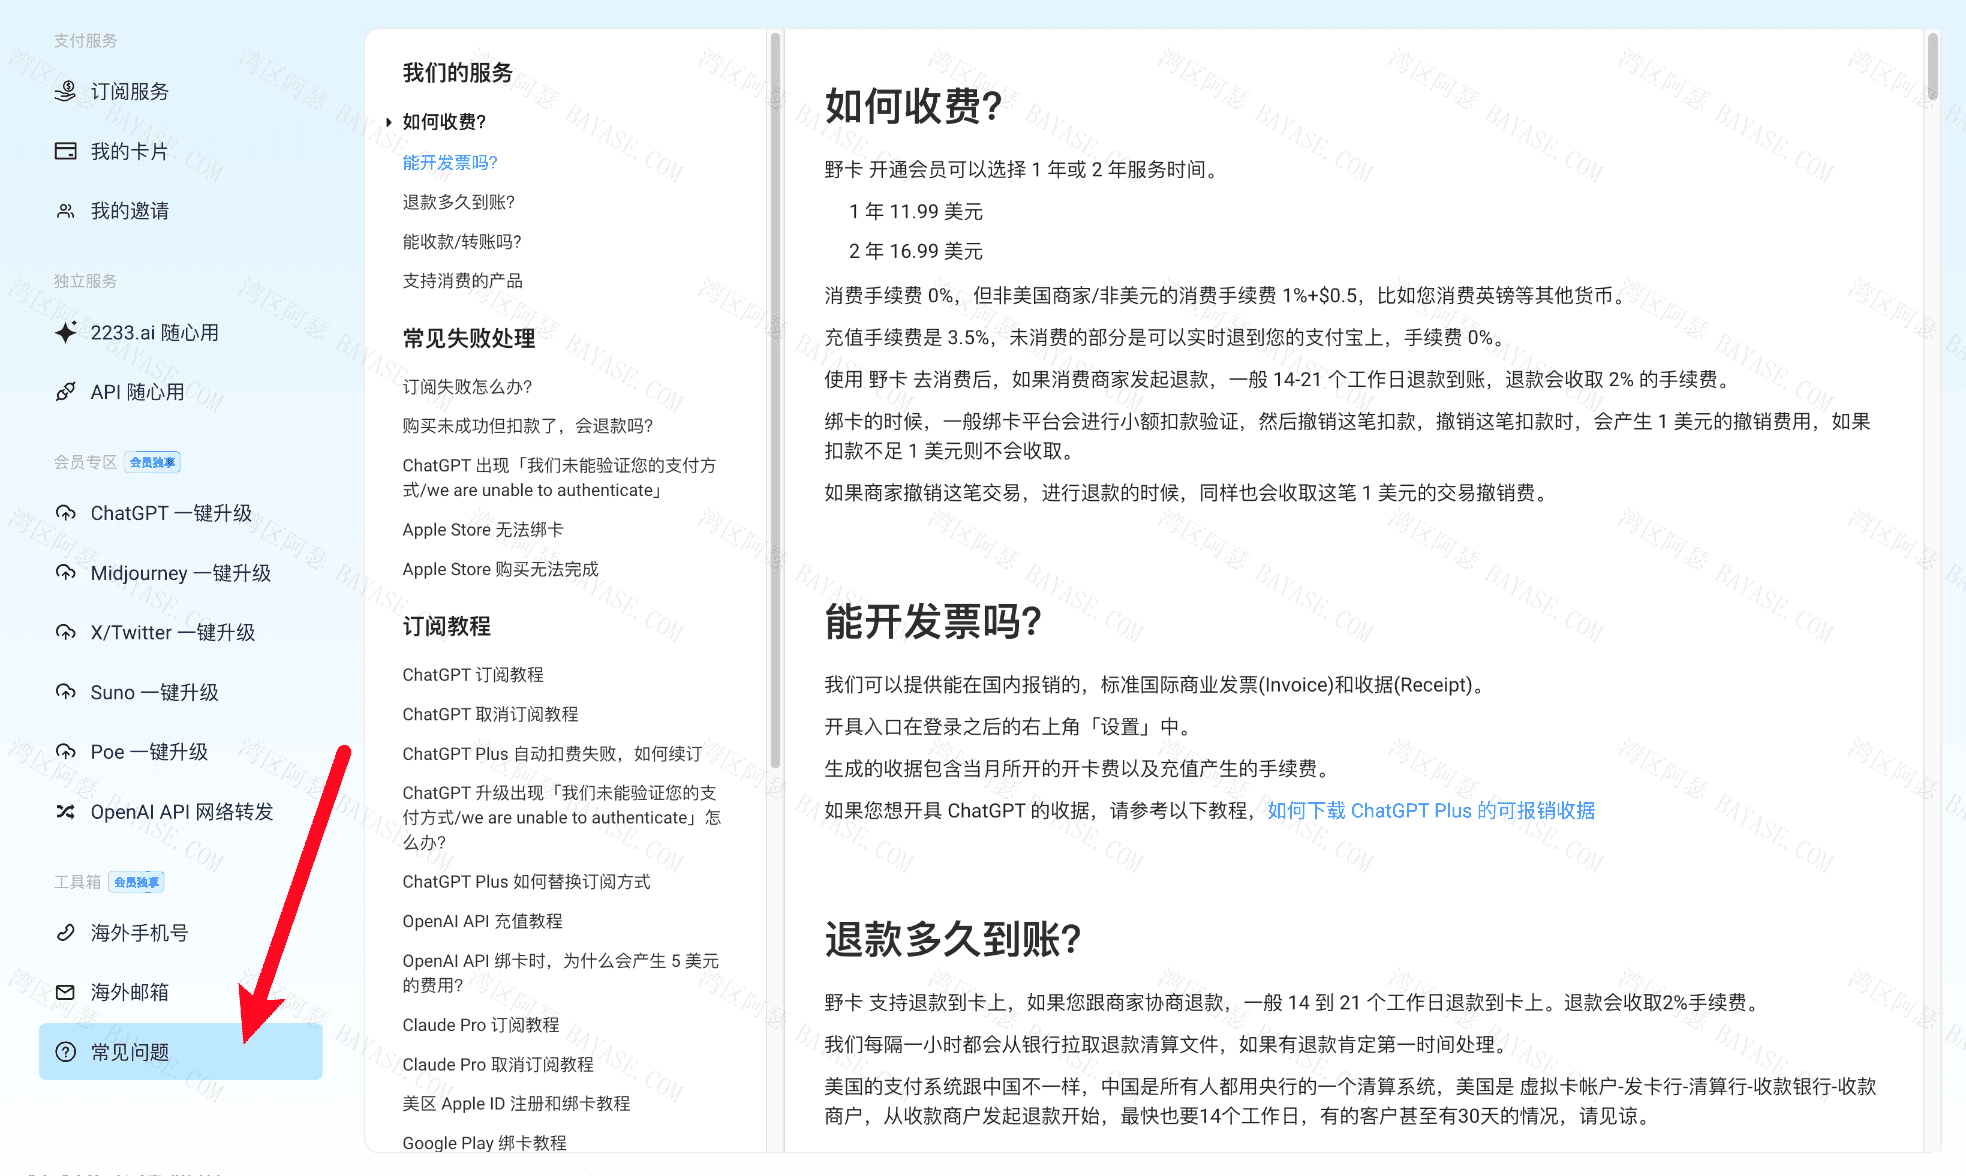The image size is (1966, 1176).
Task: Click the OpenAI API 网络转发 shuffle icon
Action: click(x=65, y=812)
